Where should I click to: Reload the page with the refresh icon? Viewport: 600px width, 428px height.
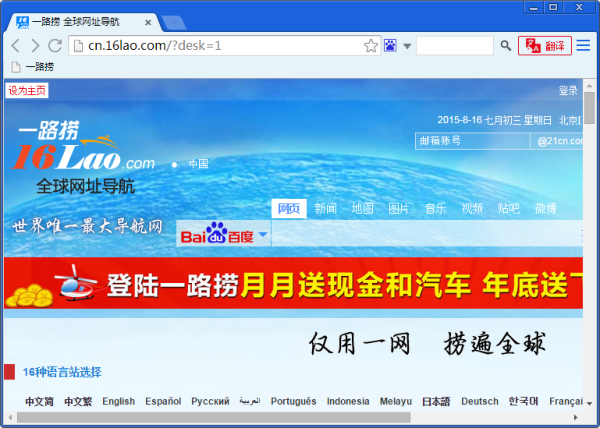tap(55, 46)
